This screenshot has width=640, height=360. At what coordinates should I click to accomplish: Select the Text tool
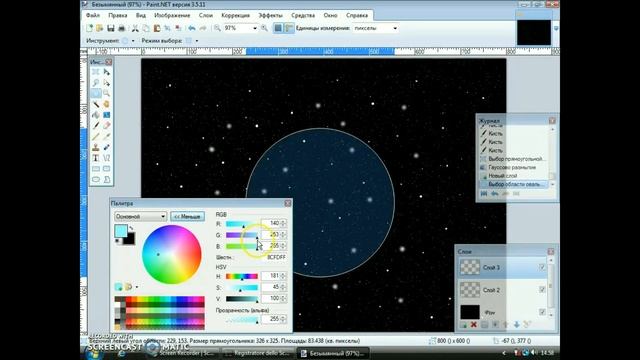[96, 158]
